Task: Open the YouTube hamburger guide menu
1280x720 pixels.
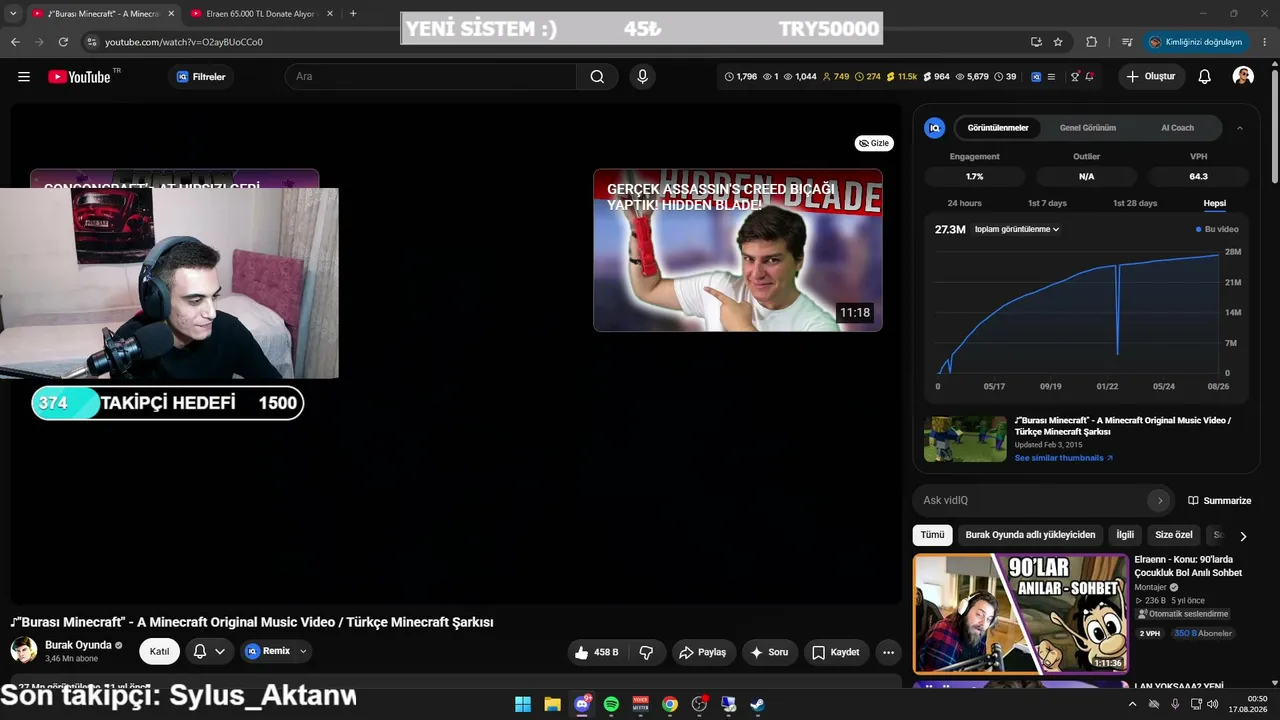Action: 24,77
